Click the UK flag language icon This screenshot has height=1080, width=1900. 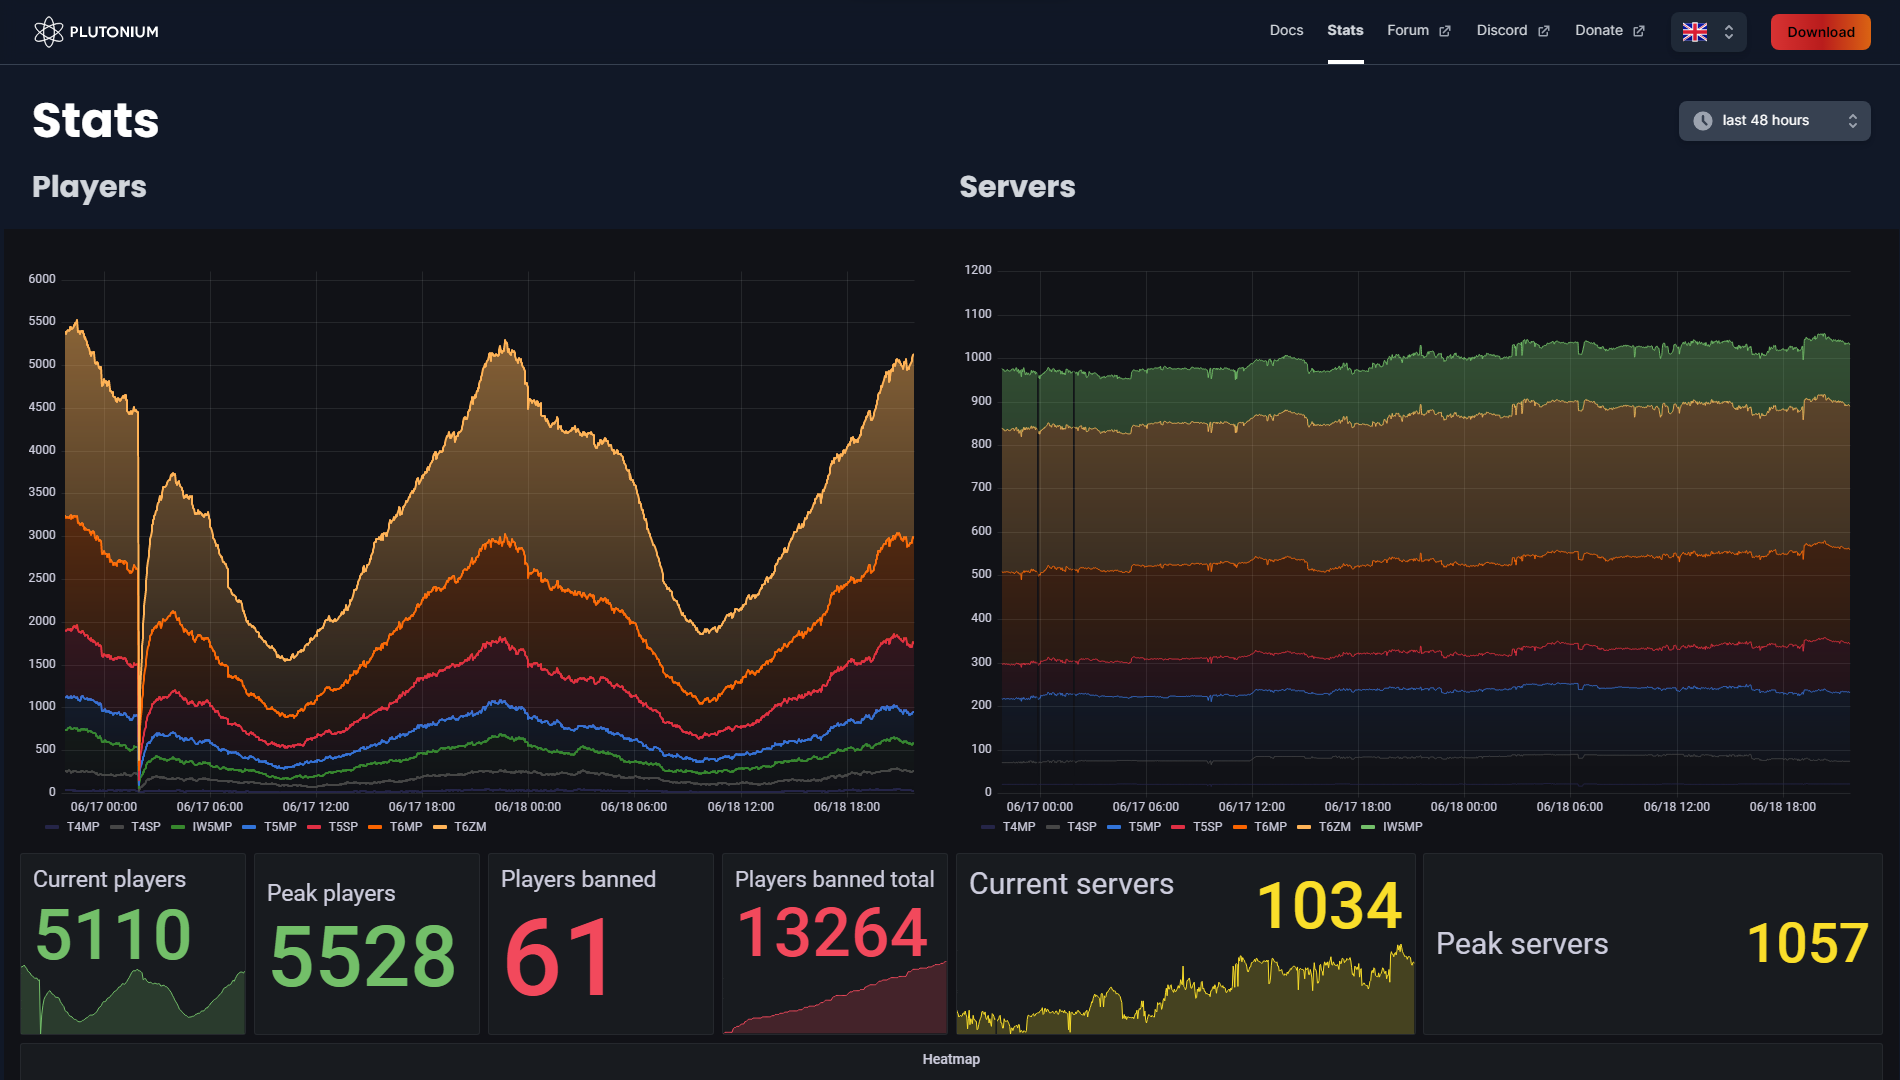(1695, 32)
